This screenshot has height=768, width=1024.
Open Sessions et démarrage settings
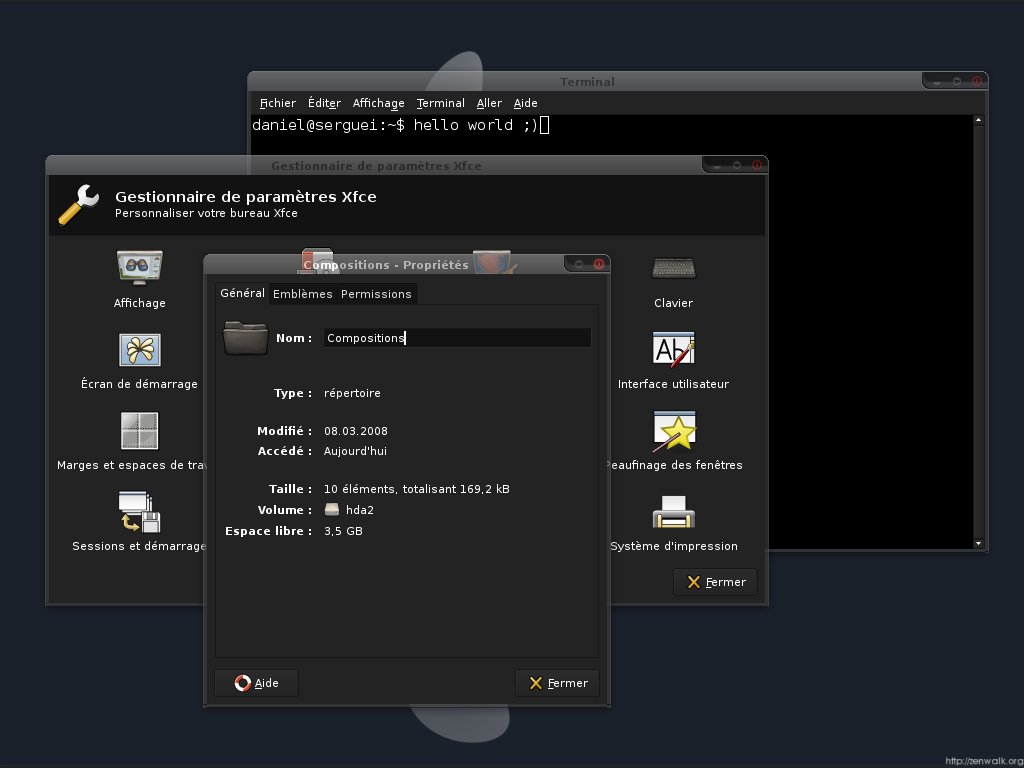pyautogui.click(x=139, y=512)
